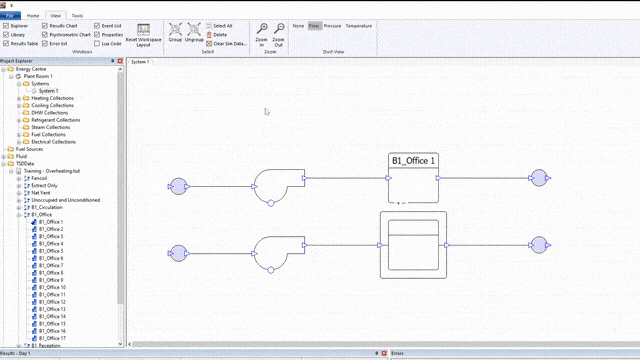
Task: Click the Zoom In magnifier icon
Action: [262, 29]
